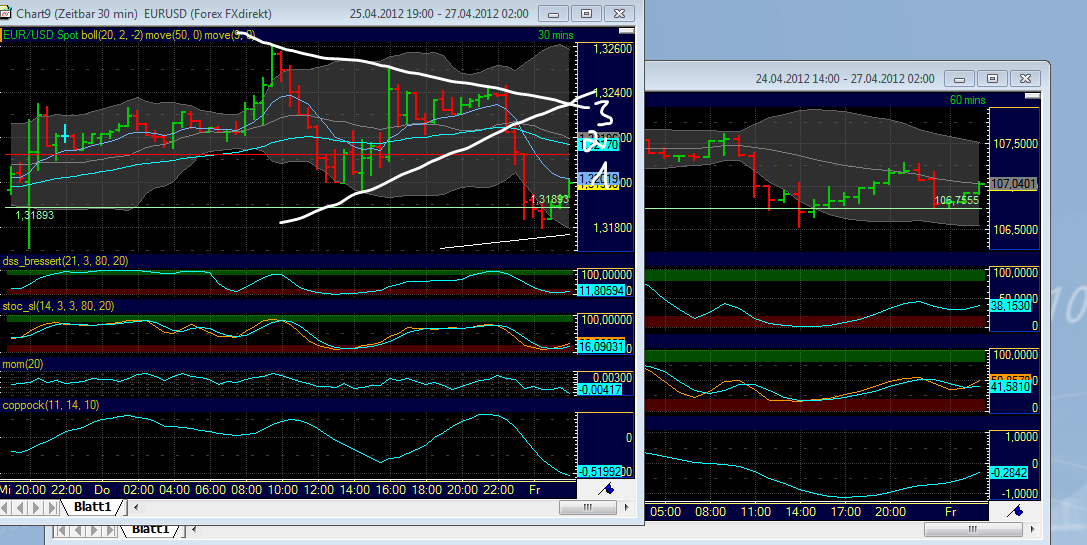Select the mom(20) indicator label
Screen dimensions: 1087x545
23,364
